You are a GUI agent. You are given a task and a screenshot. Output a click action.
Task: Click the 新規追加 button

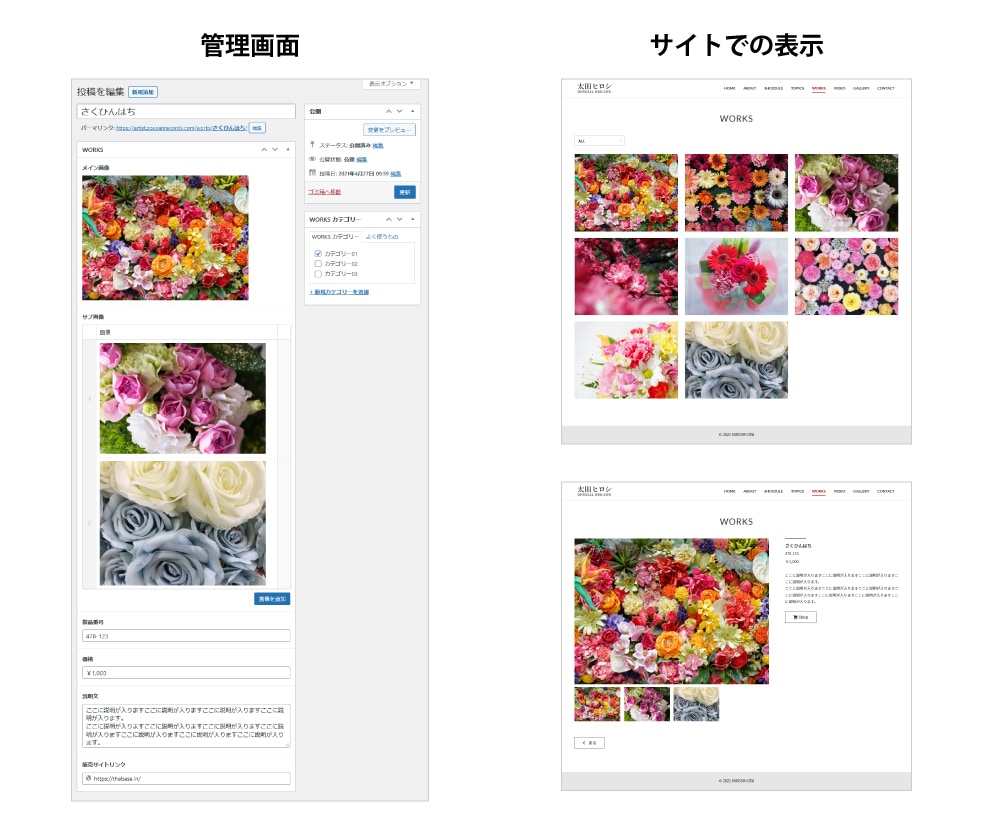[x=143, y=92]
